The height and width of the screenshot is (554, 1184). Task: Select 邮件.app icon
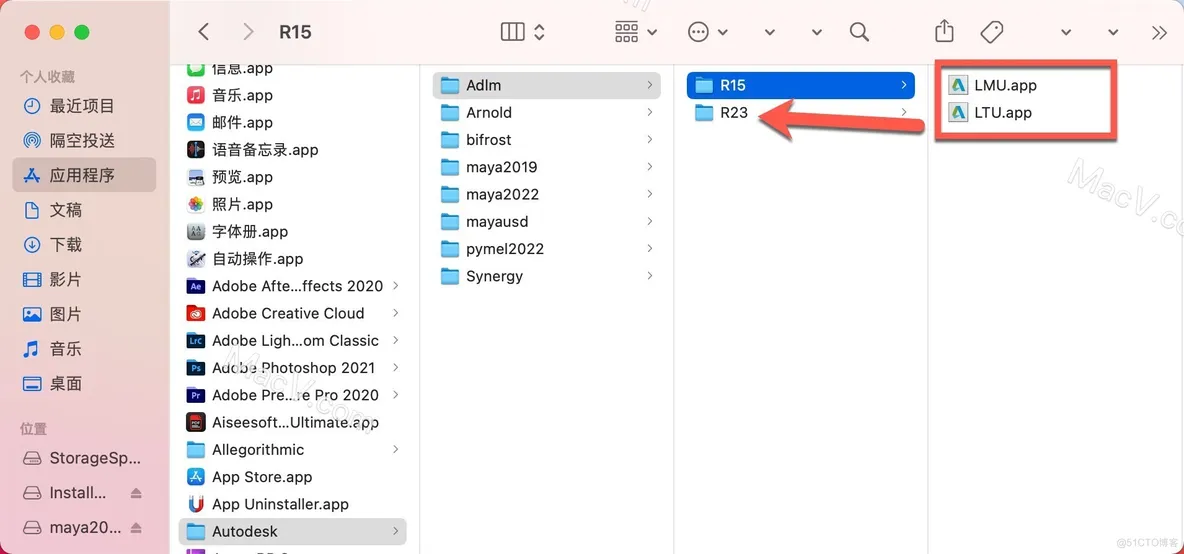[x=196, y=122]
